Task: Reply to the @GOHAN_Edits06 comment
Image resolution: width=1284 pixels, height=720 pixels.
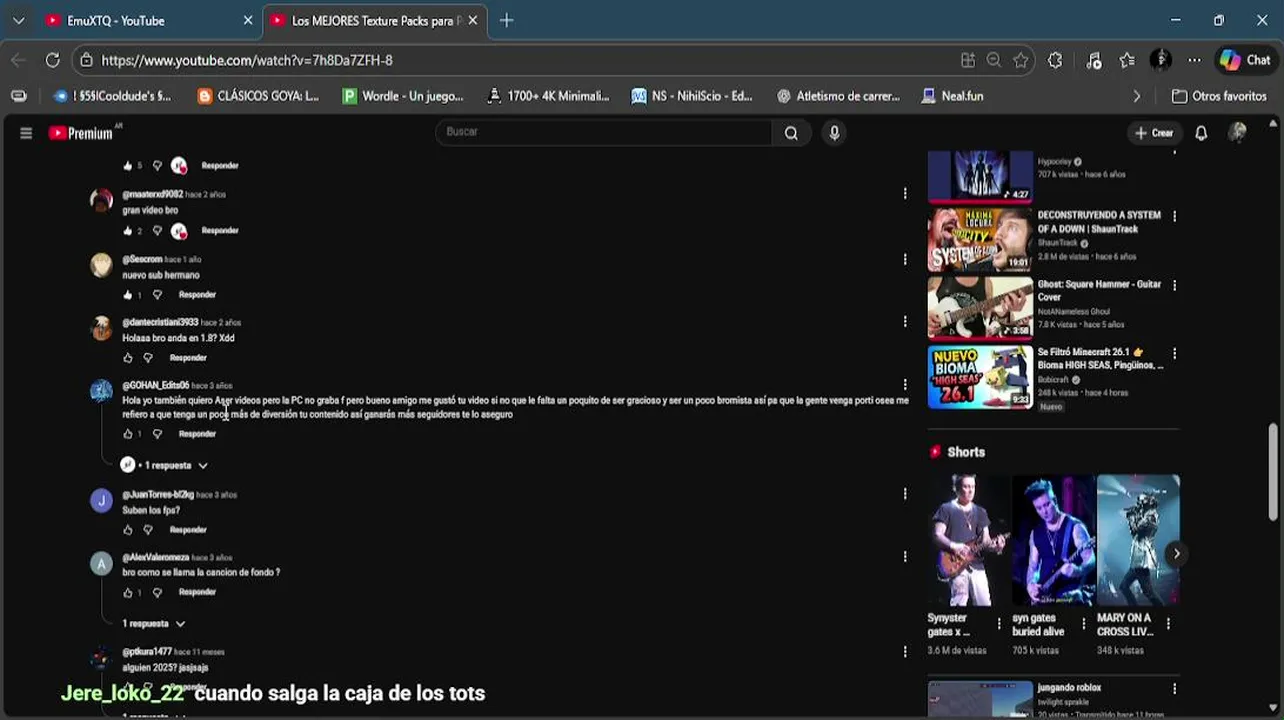Action: pos(197,434)
